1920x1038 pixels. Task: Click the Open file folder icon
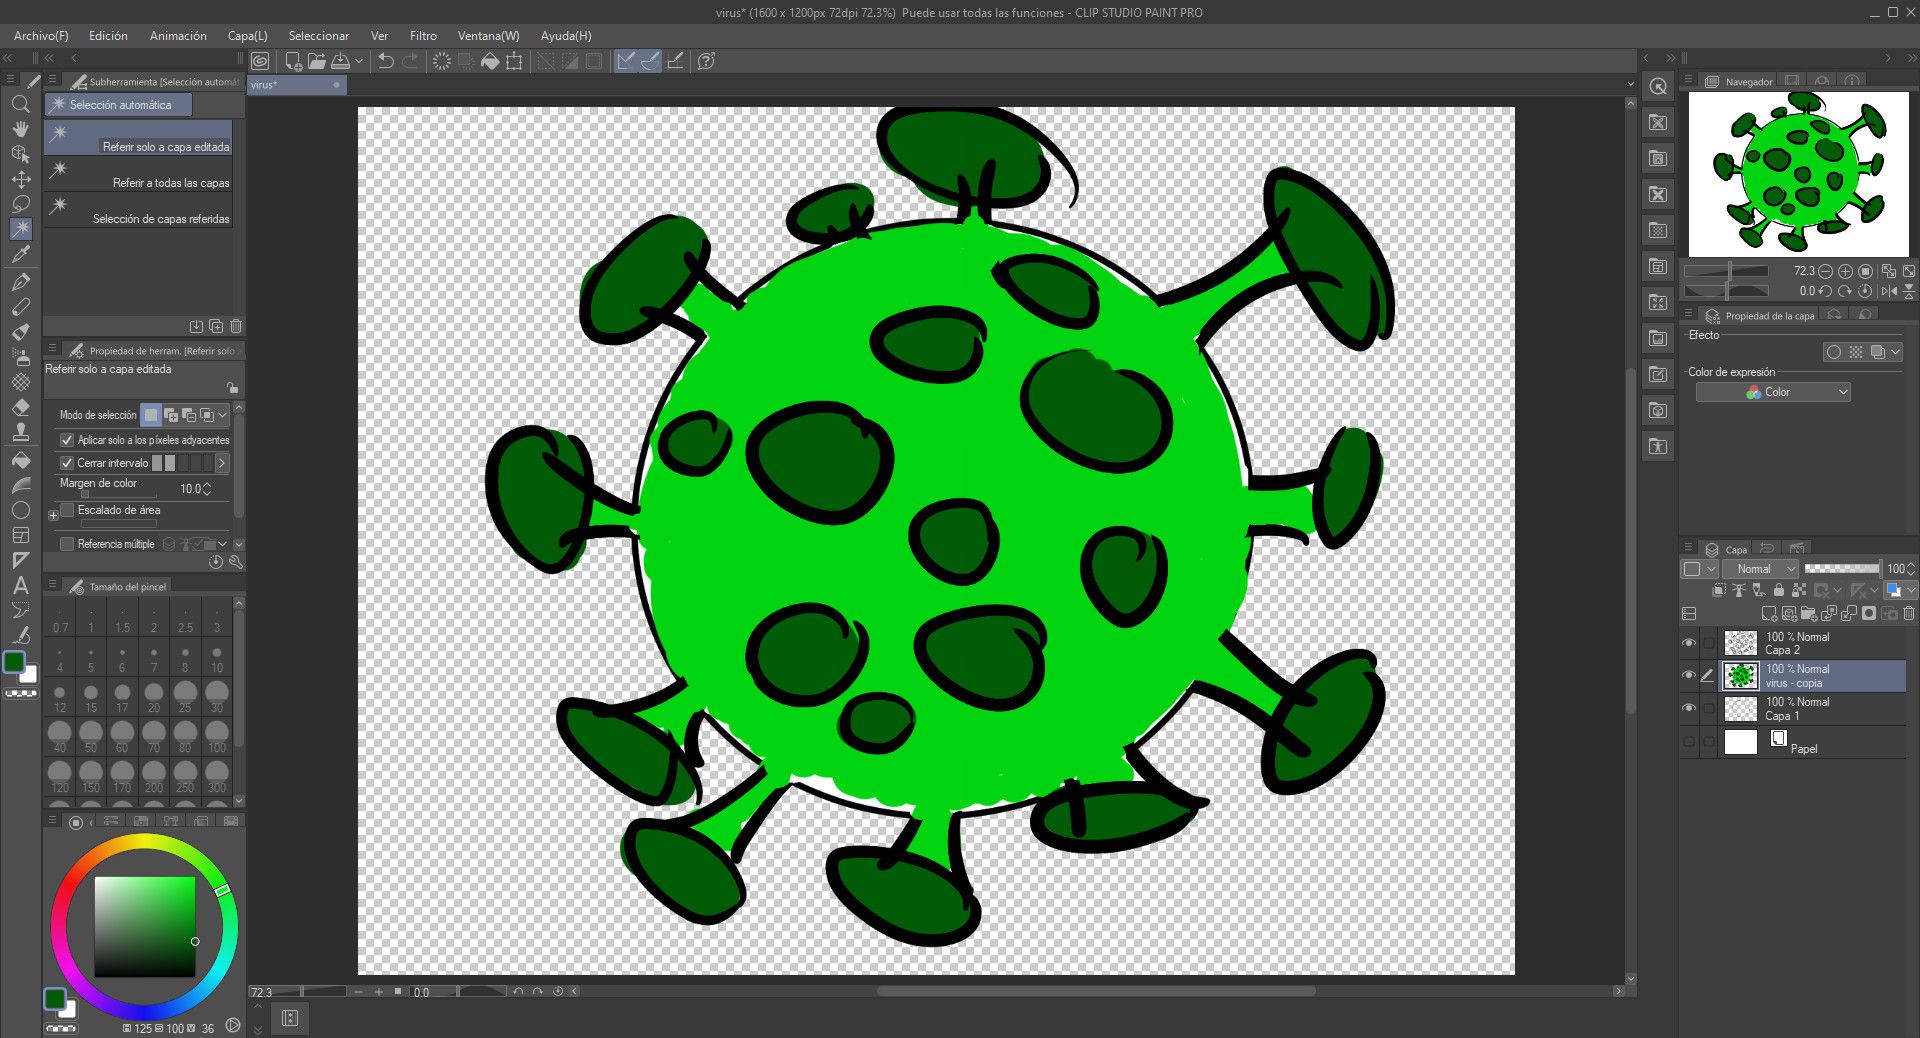pos(317,61)
